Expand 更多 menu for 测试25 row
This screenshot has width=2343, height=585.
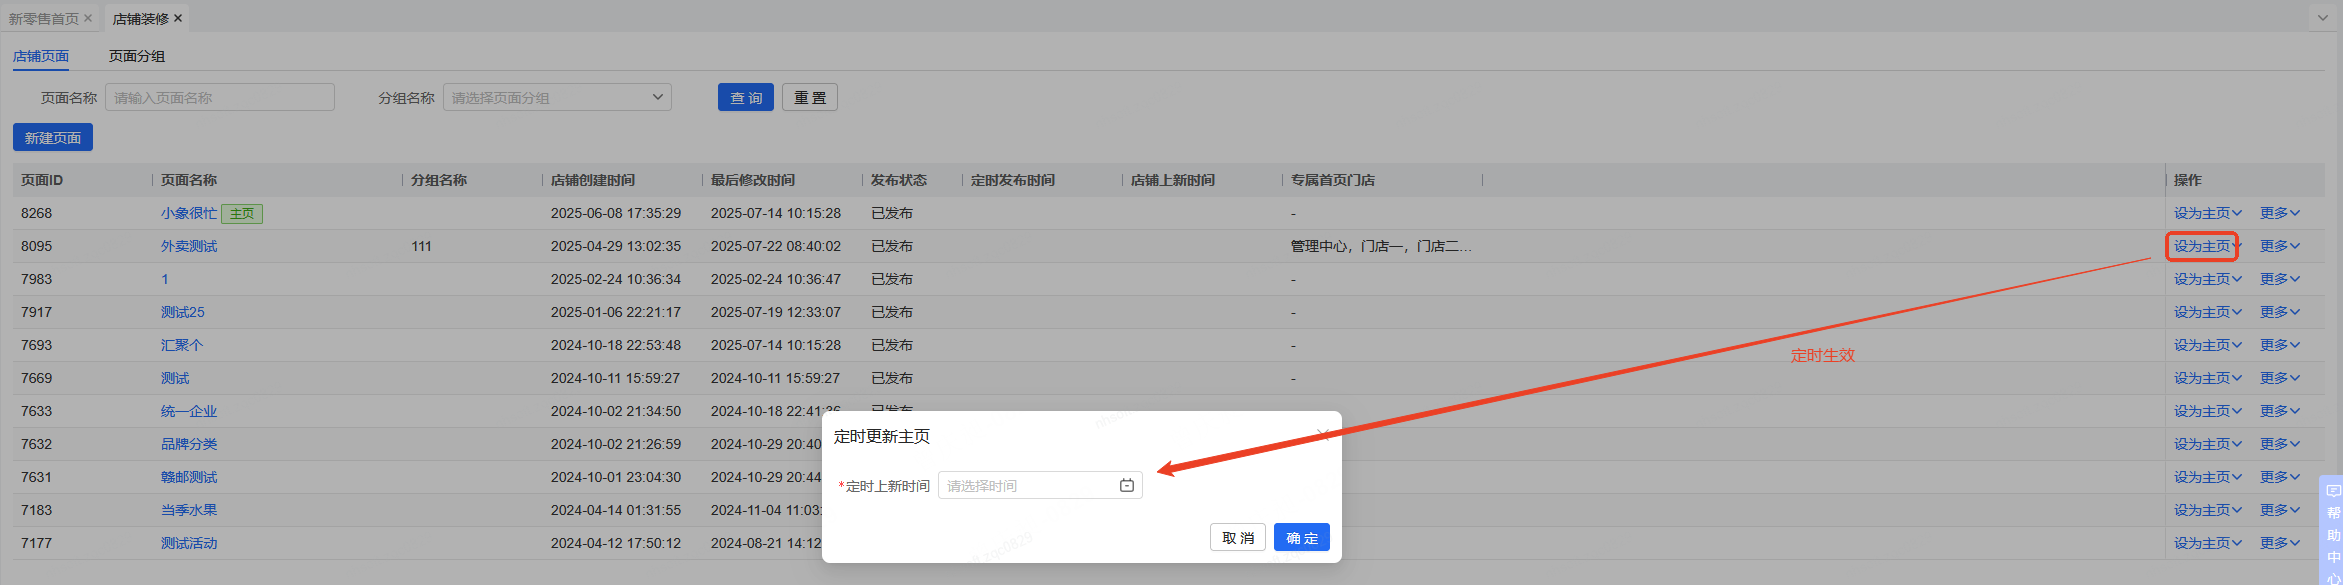pyautogui.click(x=2280, y=312)
